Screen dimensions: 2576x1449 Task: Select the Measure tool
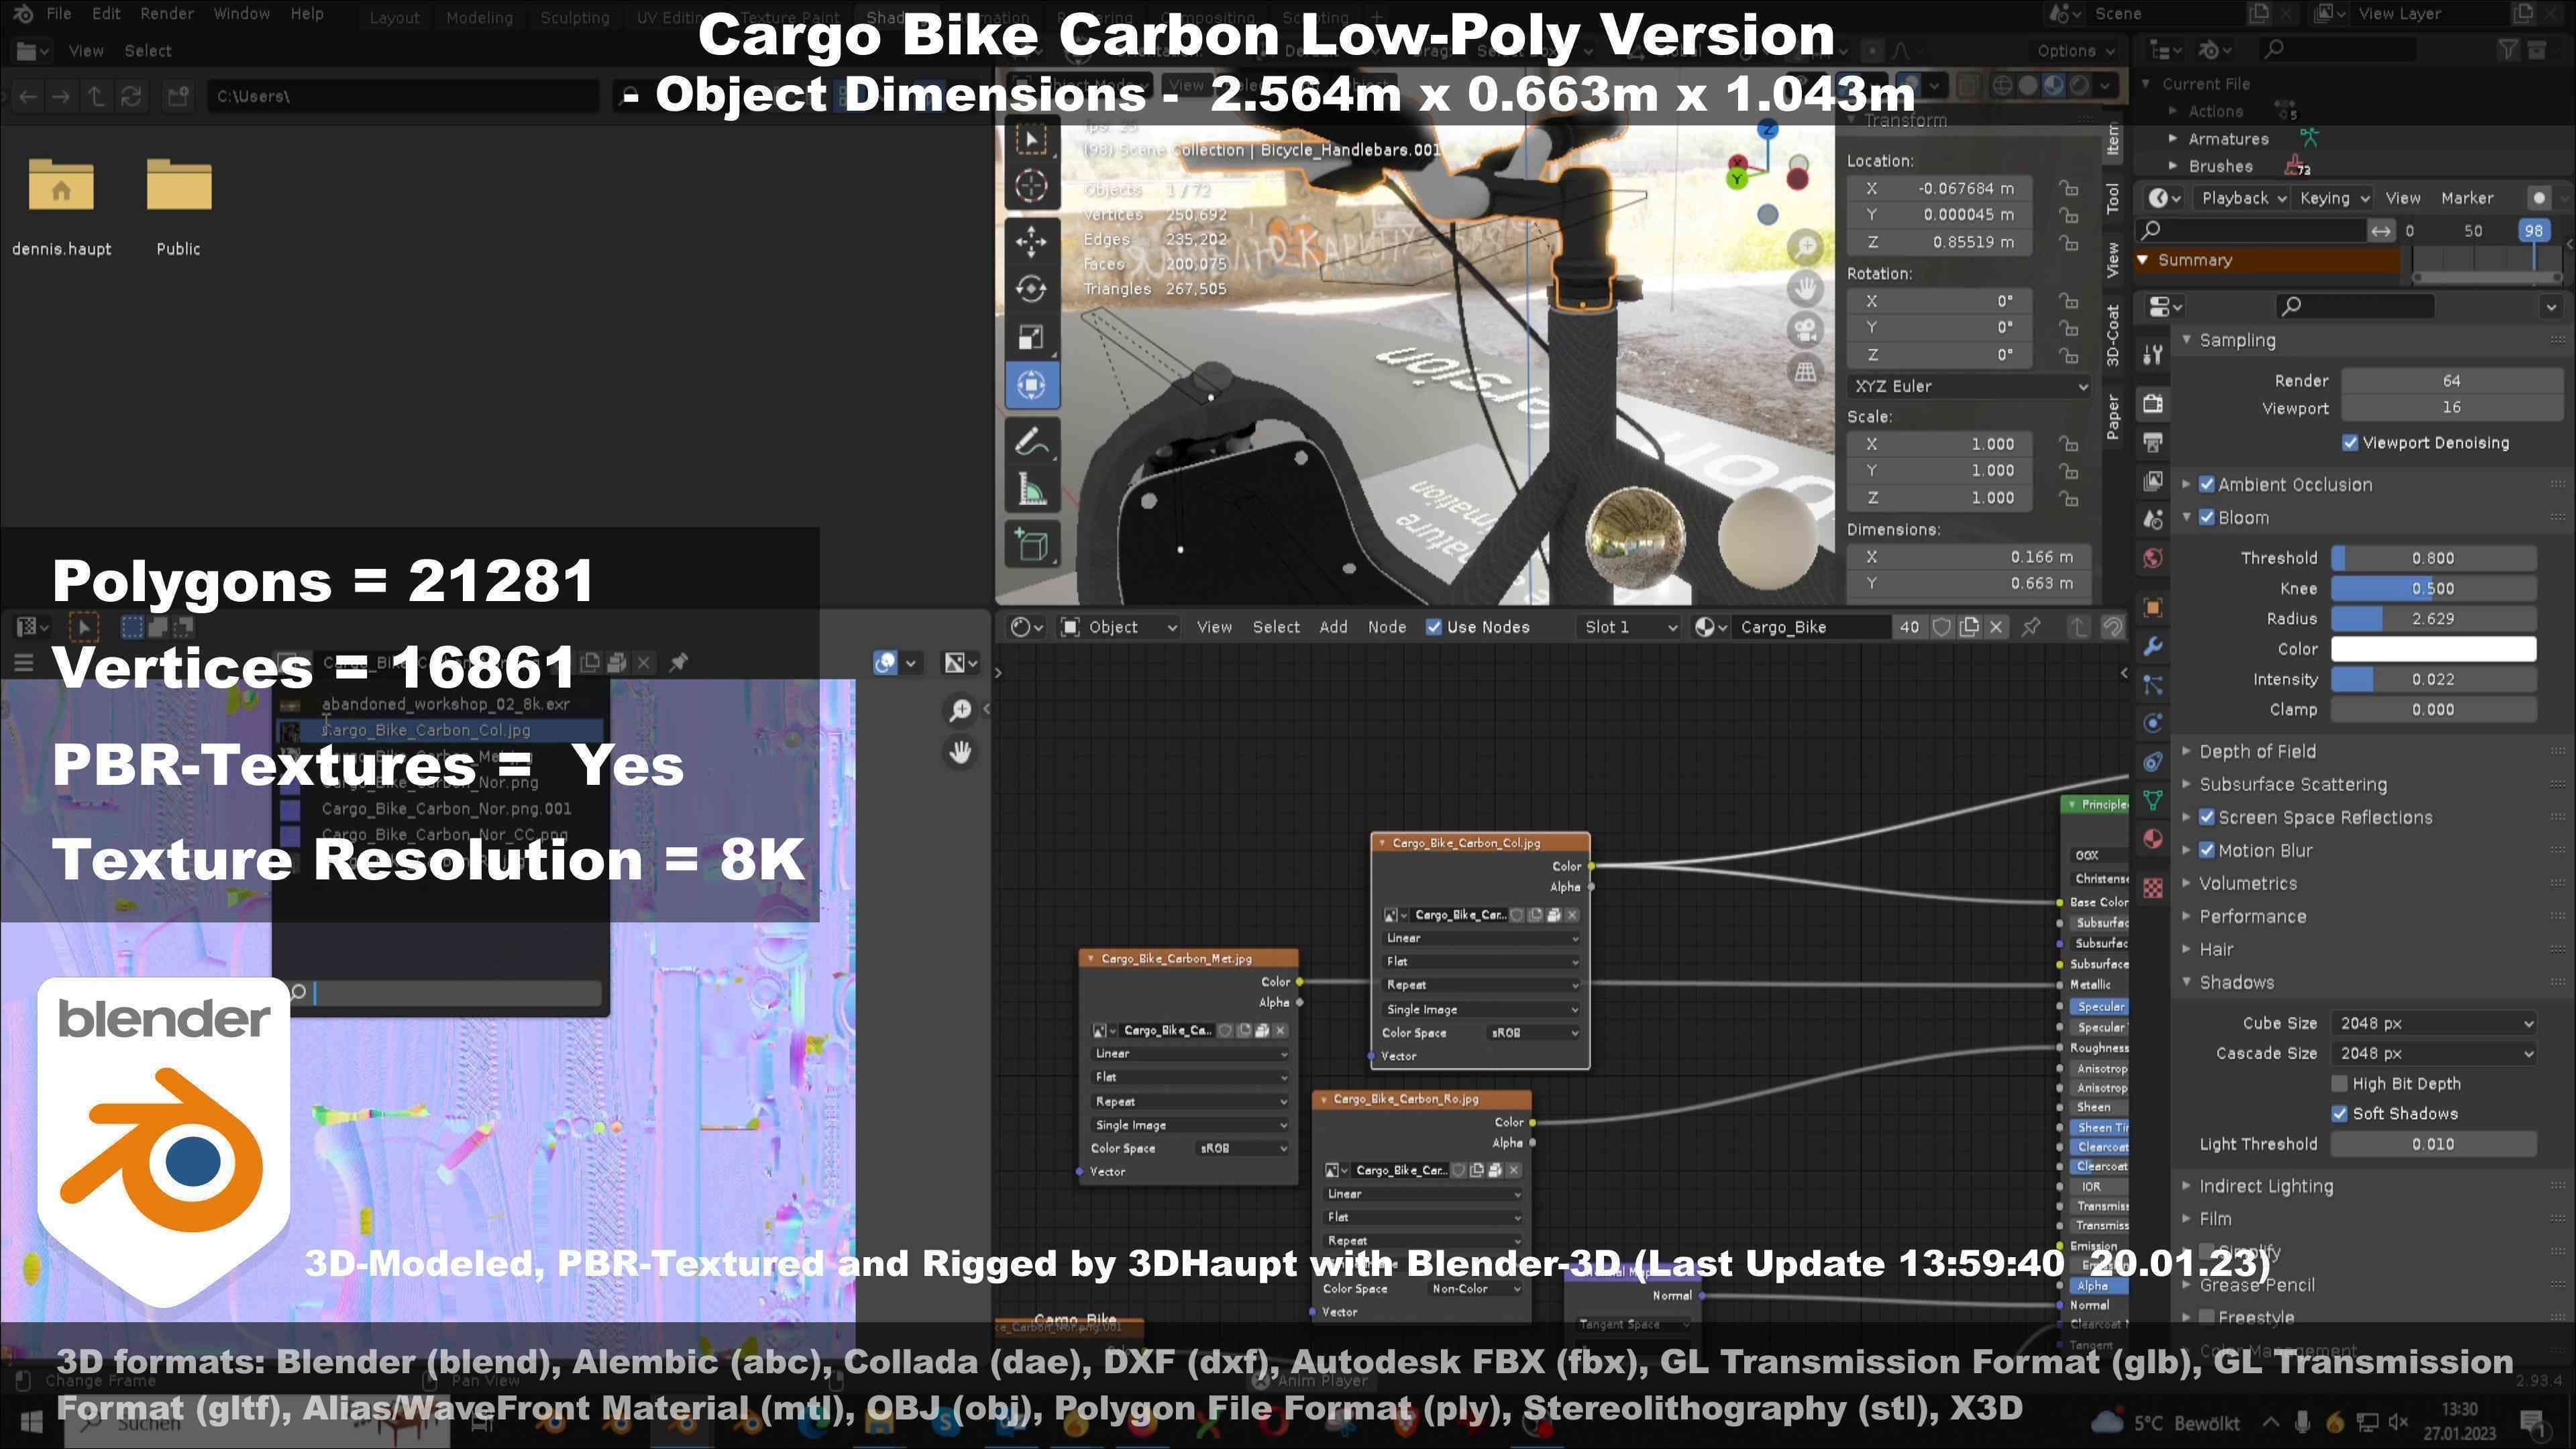pos(1031,490)
